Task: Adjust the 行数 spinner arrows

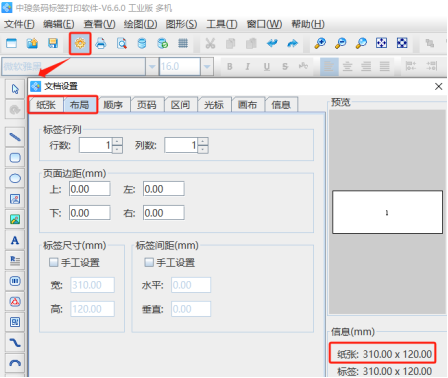Action: tap(117, 145)
